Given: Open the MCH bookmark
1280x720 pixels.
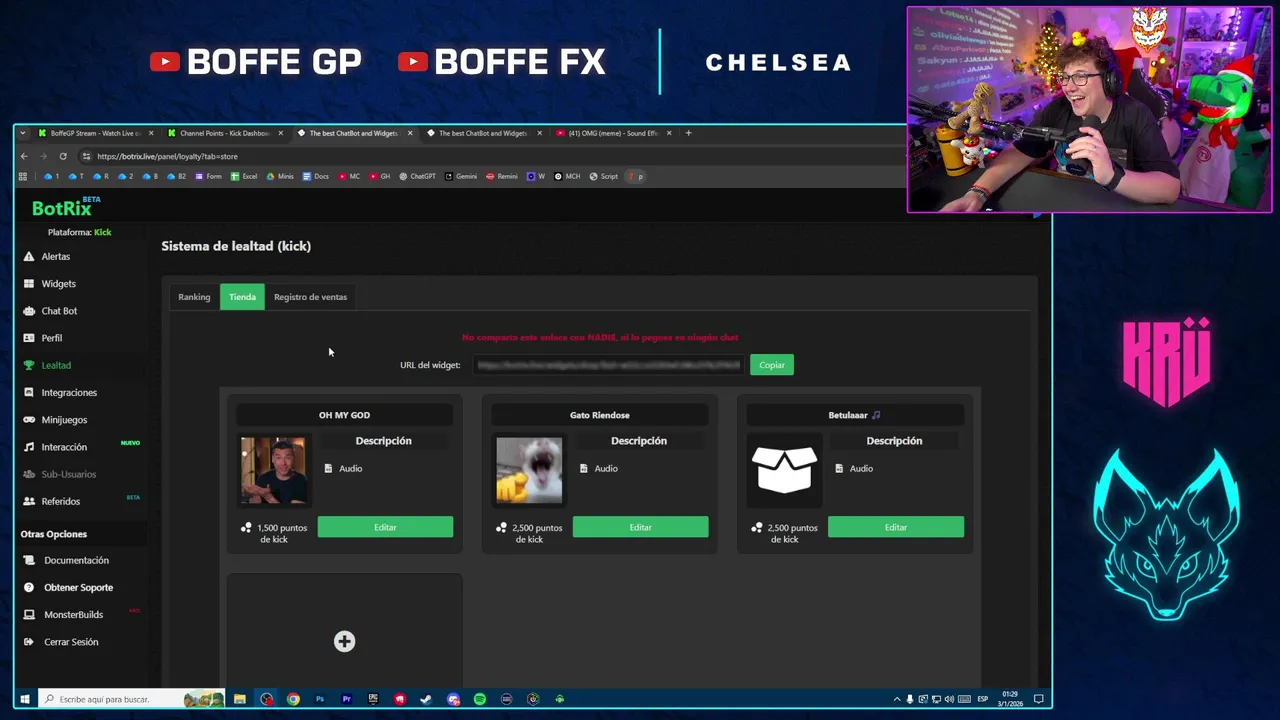Looking at the screenshot, I should pos(567,176).
